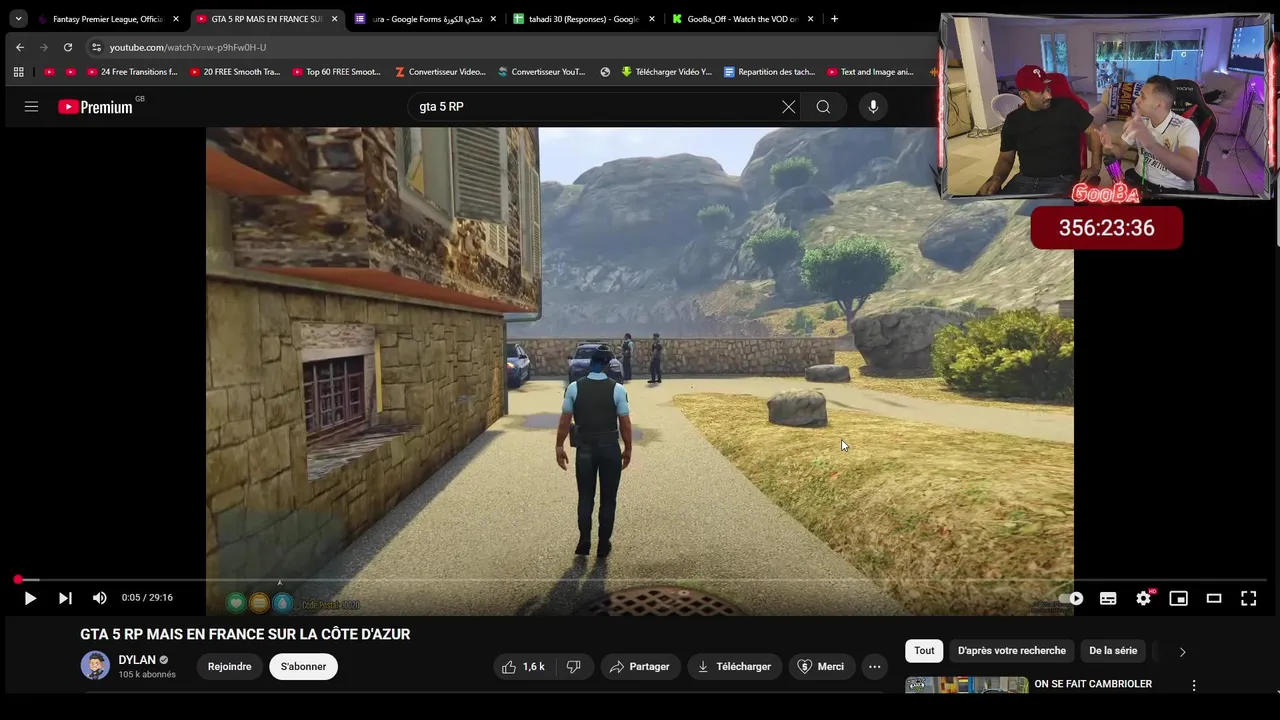This screenshot has width=1280, height=720.
Task: Open a new browser tab
Action: (834, 19)
